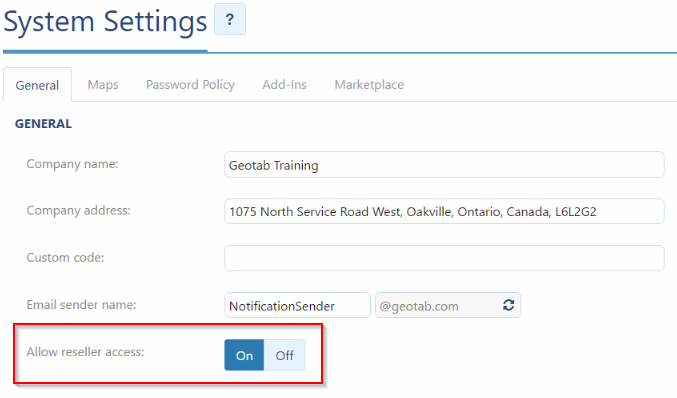This screenshot has width=677, height=398.
Task: Open the Maps tab
Action: tap(103, 85)
